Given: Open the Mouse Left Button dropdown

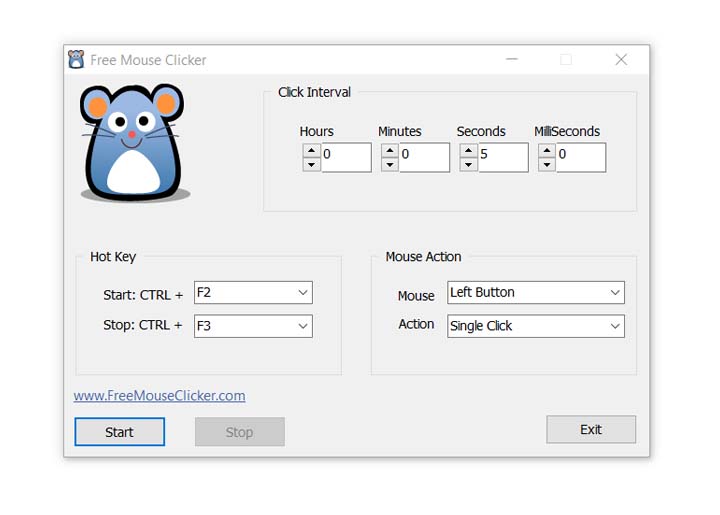Looking at the screenshot, I should point(536,292).
